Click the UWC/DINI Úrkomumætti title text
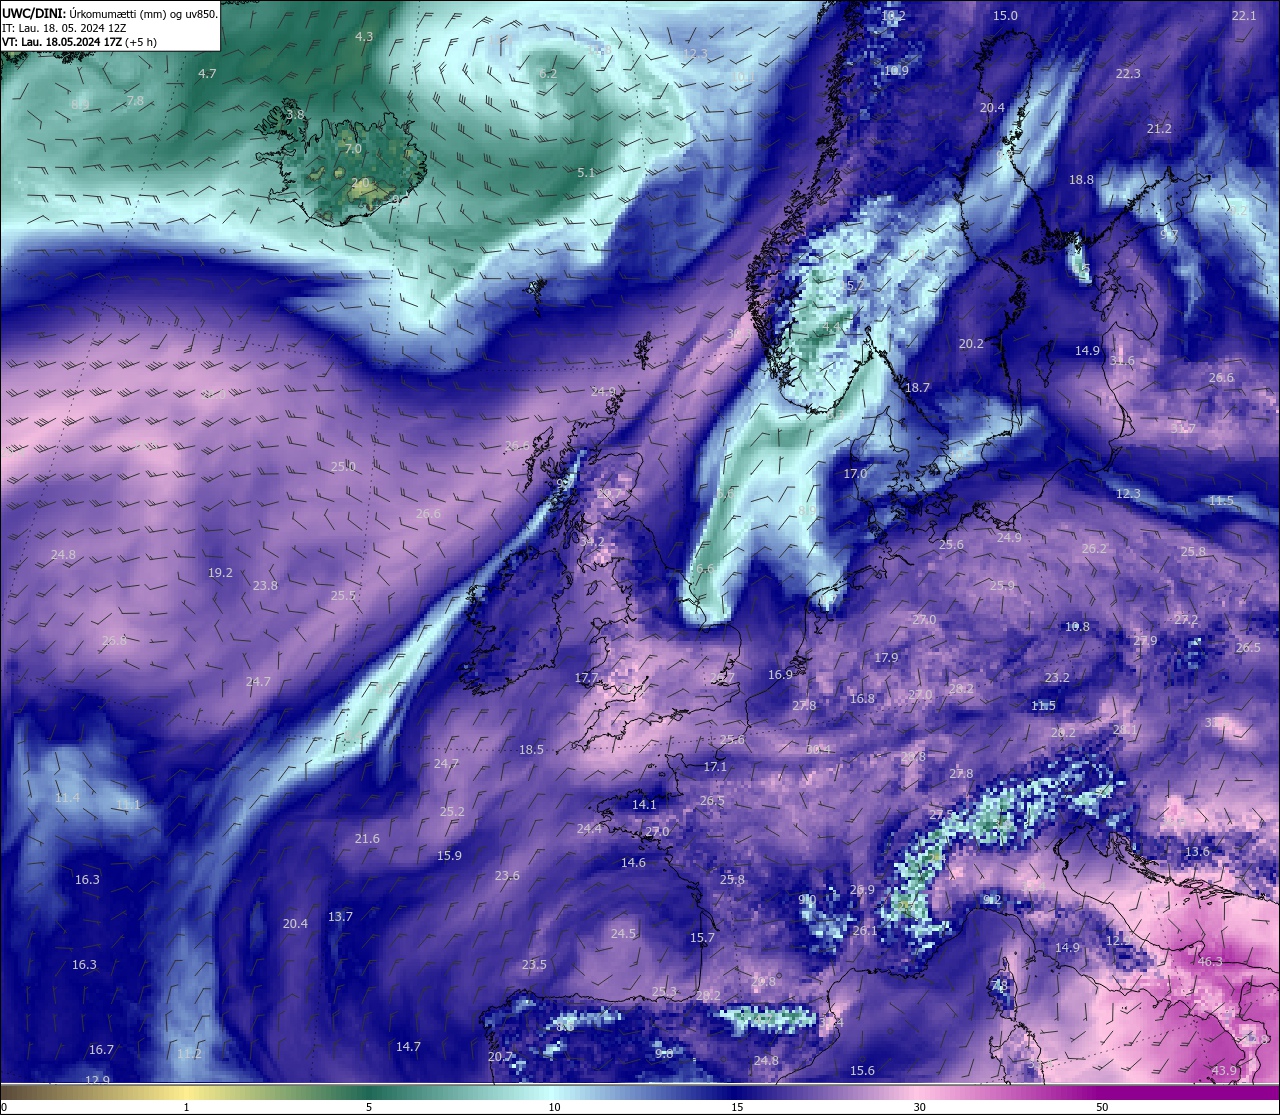Viewport: 1280px width, 1115px height. click(110, 14)
